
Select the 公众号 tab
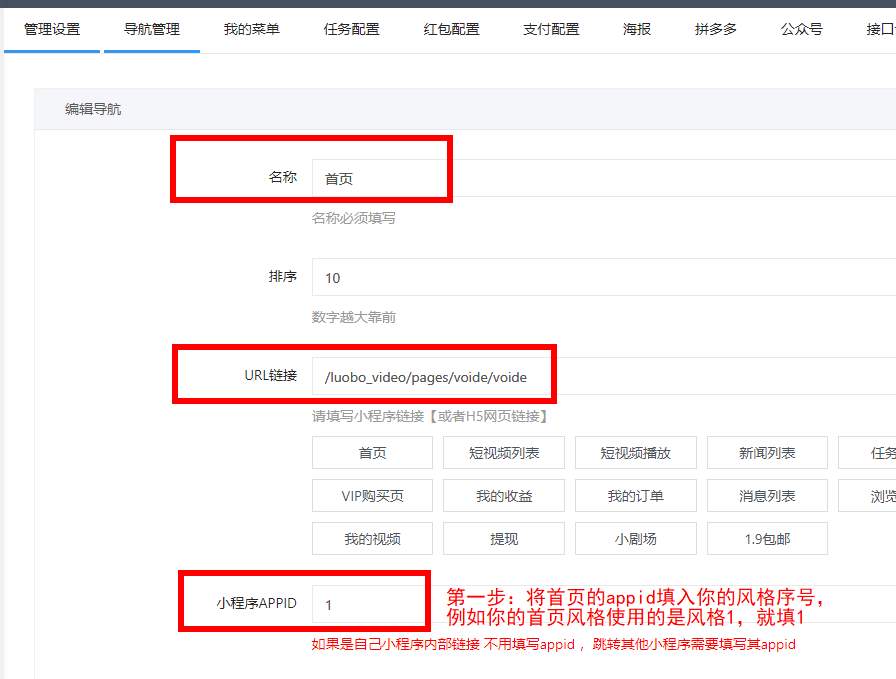(802, 29)
